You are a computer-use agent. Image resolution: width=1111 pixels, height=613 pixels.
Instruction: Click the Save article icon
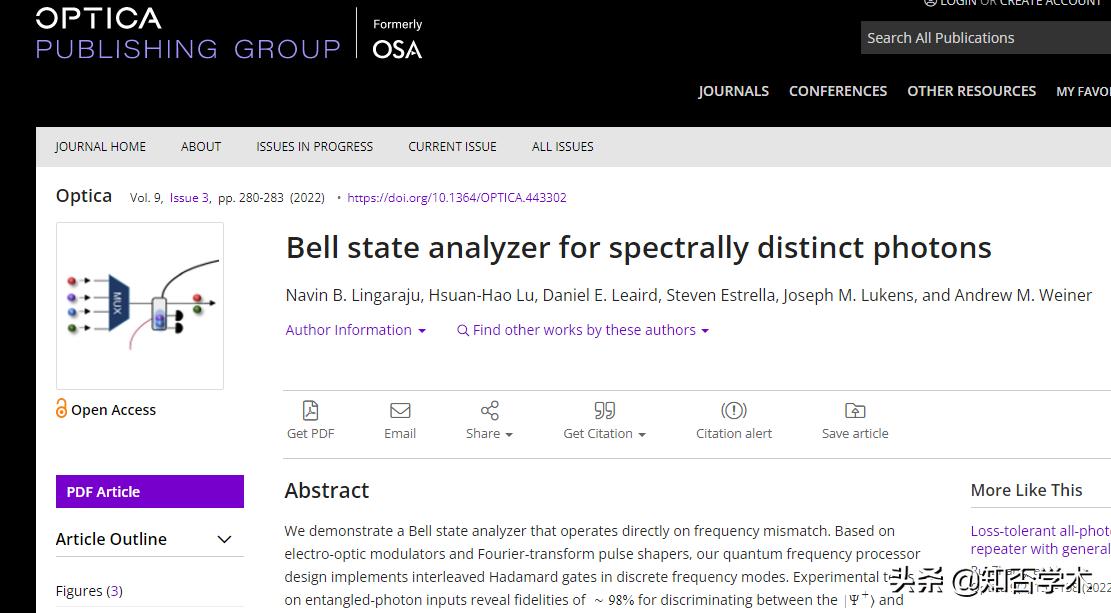[x=855, y=411]
